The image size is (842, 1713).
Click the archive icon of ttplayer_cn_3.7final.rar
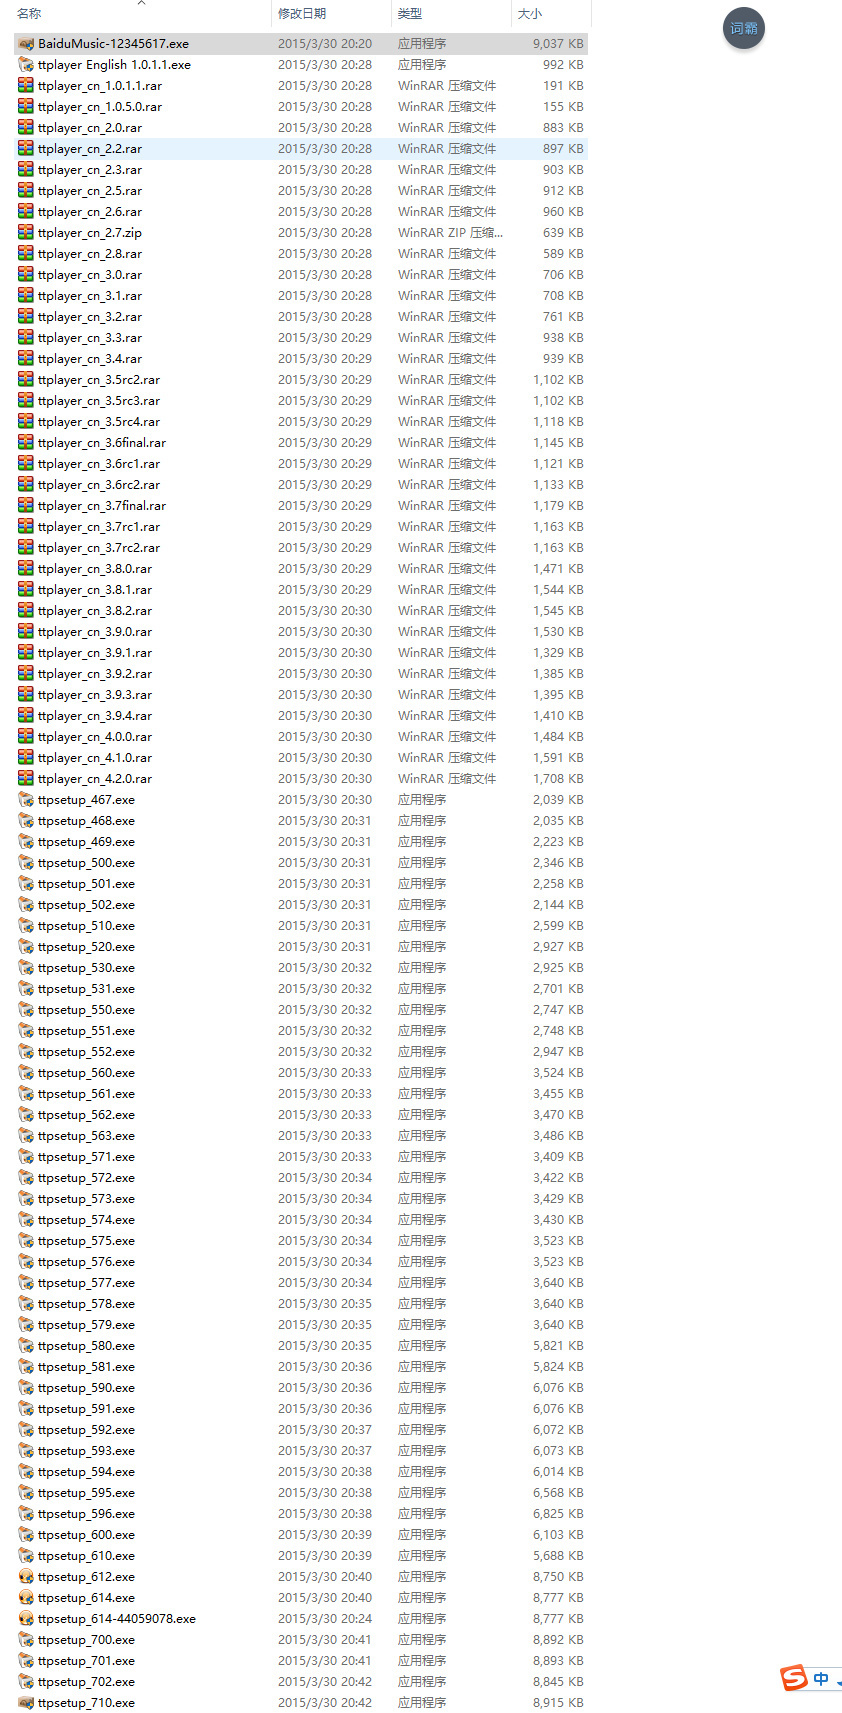[26, 506]
